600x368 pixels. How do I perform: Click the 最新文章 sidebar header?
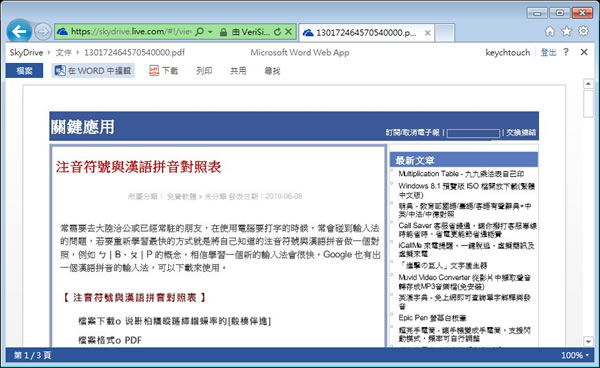[x=464, y=160]
